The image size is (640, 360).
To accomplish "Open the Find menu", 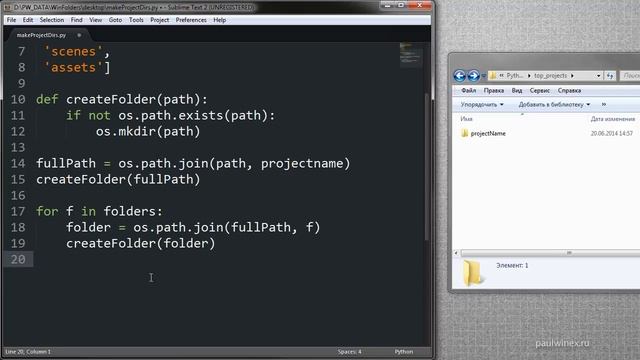I will click(76, 20).
